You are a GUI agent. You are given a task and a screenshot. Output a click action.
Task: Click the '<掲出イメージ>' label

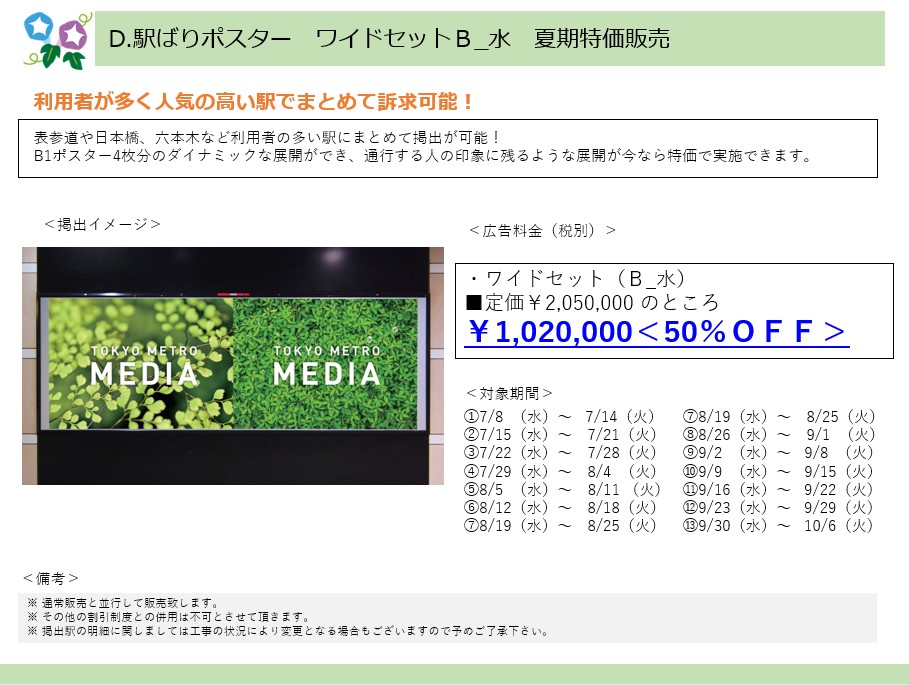click(x=102, y=224)
